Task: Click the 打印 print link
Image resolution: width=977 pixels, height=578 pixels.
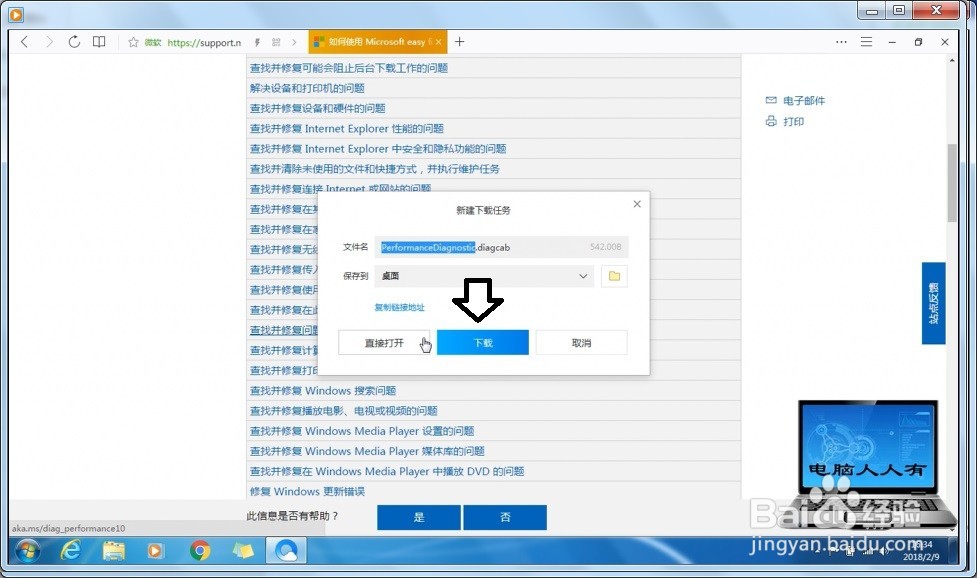Action: click(784, 121)
